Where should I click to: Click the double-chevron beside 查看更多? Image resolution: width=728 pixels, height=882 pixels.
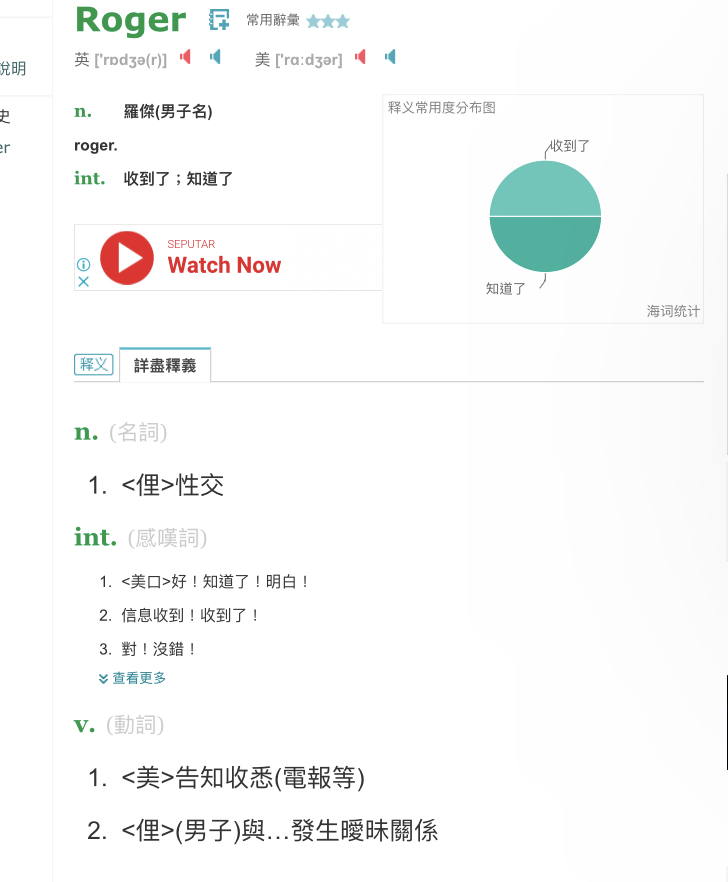click(x=103, y=679)
